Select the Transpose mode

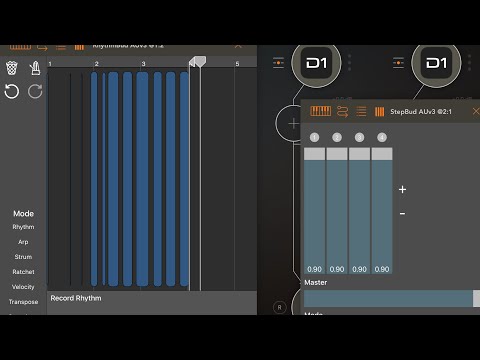[x=23, y=302]
